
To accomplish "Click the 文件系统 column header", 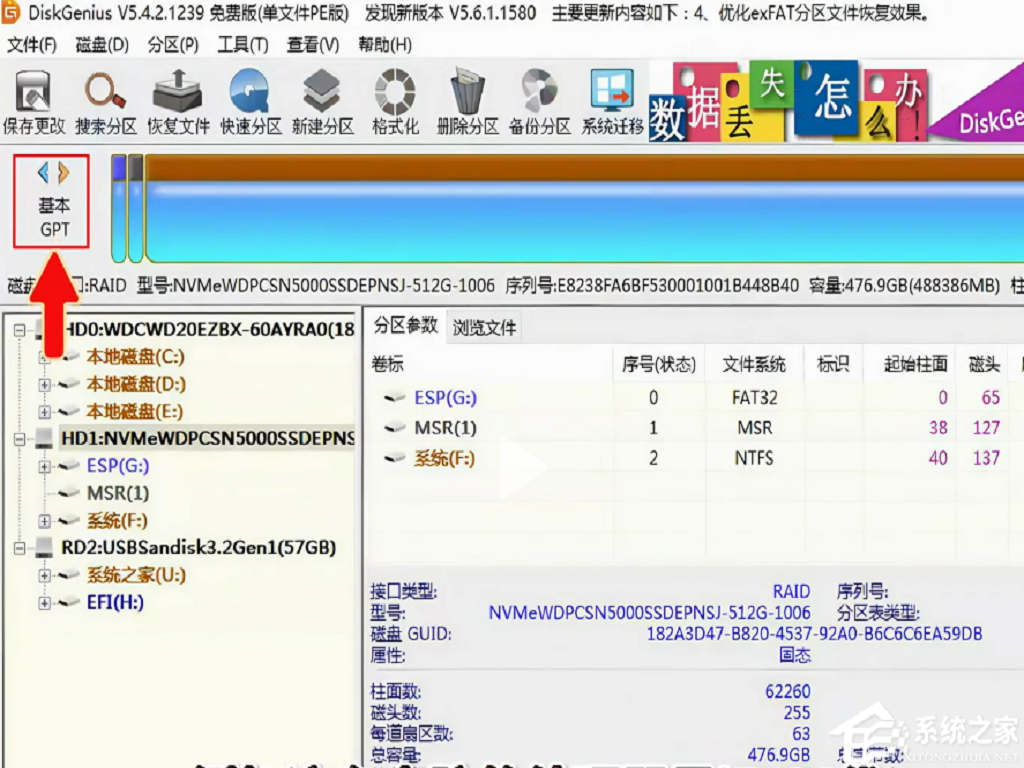I will click(754, 365).
